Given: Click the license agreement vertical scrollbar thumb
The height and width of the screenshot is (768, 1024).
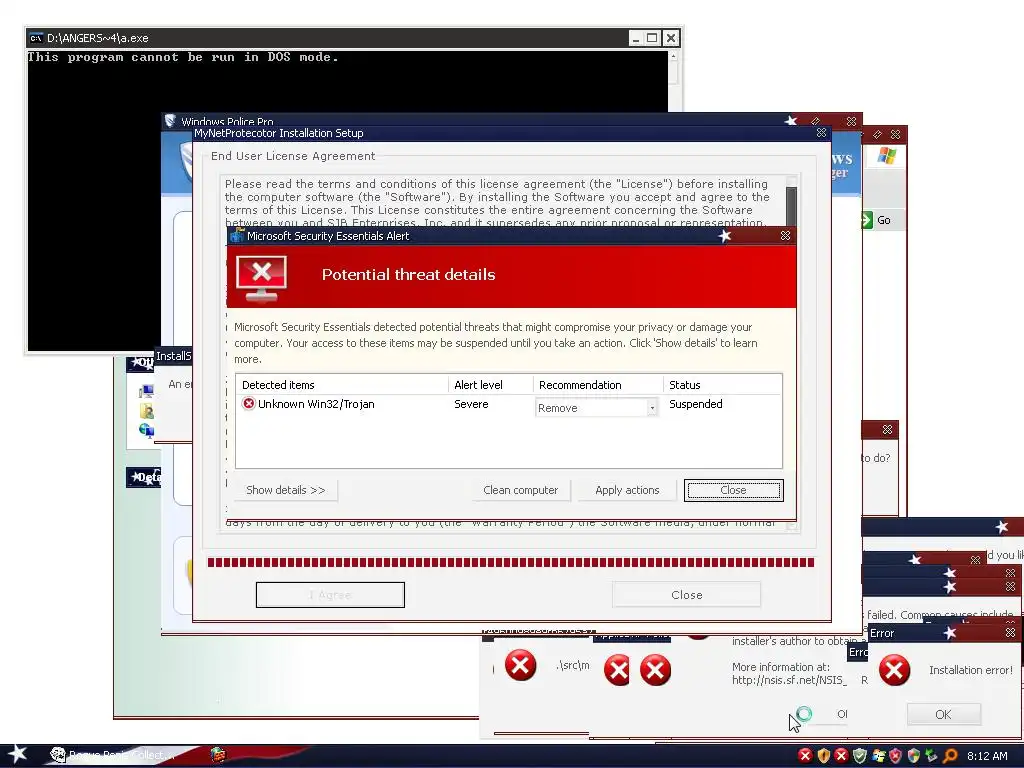Looking at the screenshot, I should pyautogui.click(x=791, y=206).
